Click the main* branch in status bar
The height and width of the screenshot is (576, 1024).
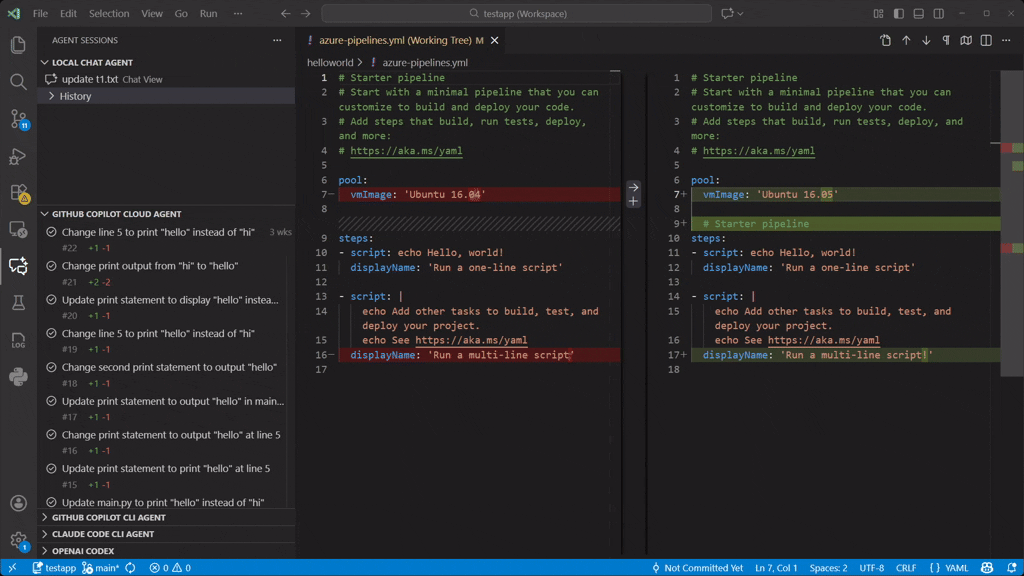click(x=101, y=568)
